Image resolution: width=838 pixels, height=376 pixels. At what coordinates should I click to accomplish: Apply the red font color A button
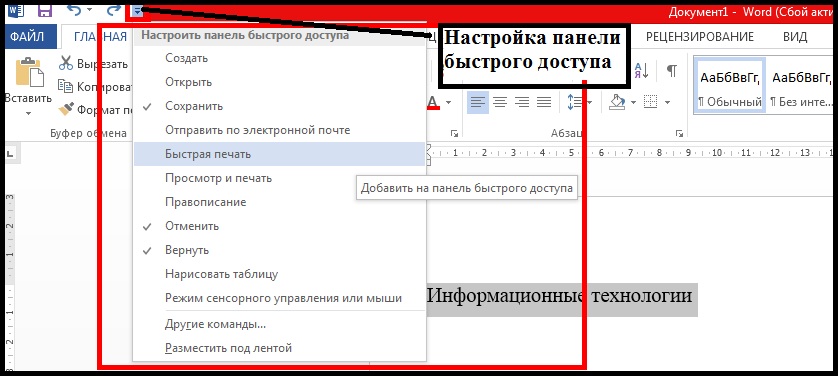pyautogui.click(x=433, y=102)
